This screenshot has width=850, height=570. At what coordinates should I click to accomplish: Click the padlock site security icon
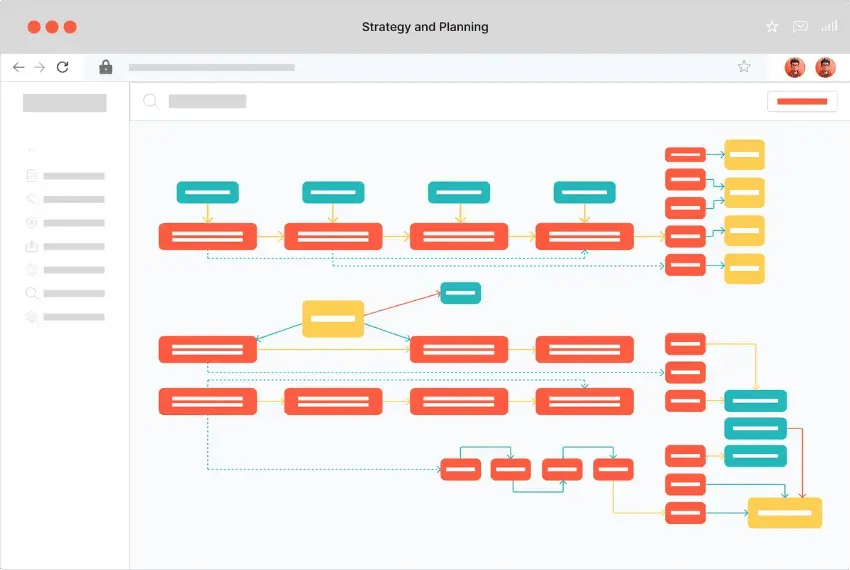click(x=105, y=67)
